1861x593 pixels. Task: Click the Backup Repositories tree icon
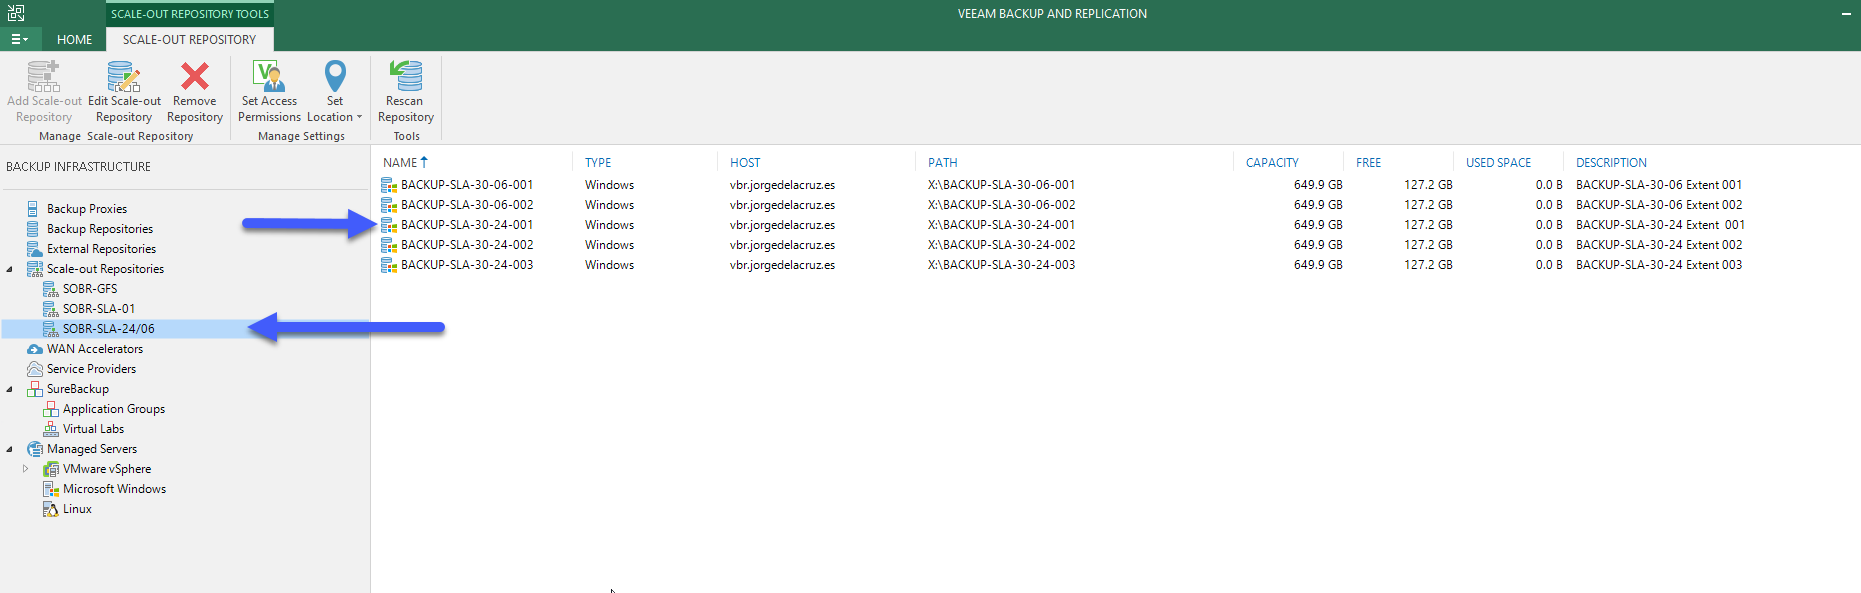click(x=34, y=229)
